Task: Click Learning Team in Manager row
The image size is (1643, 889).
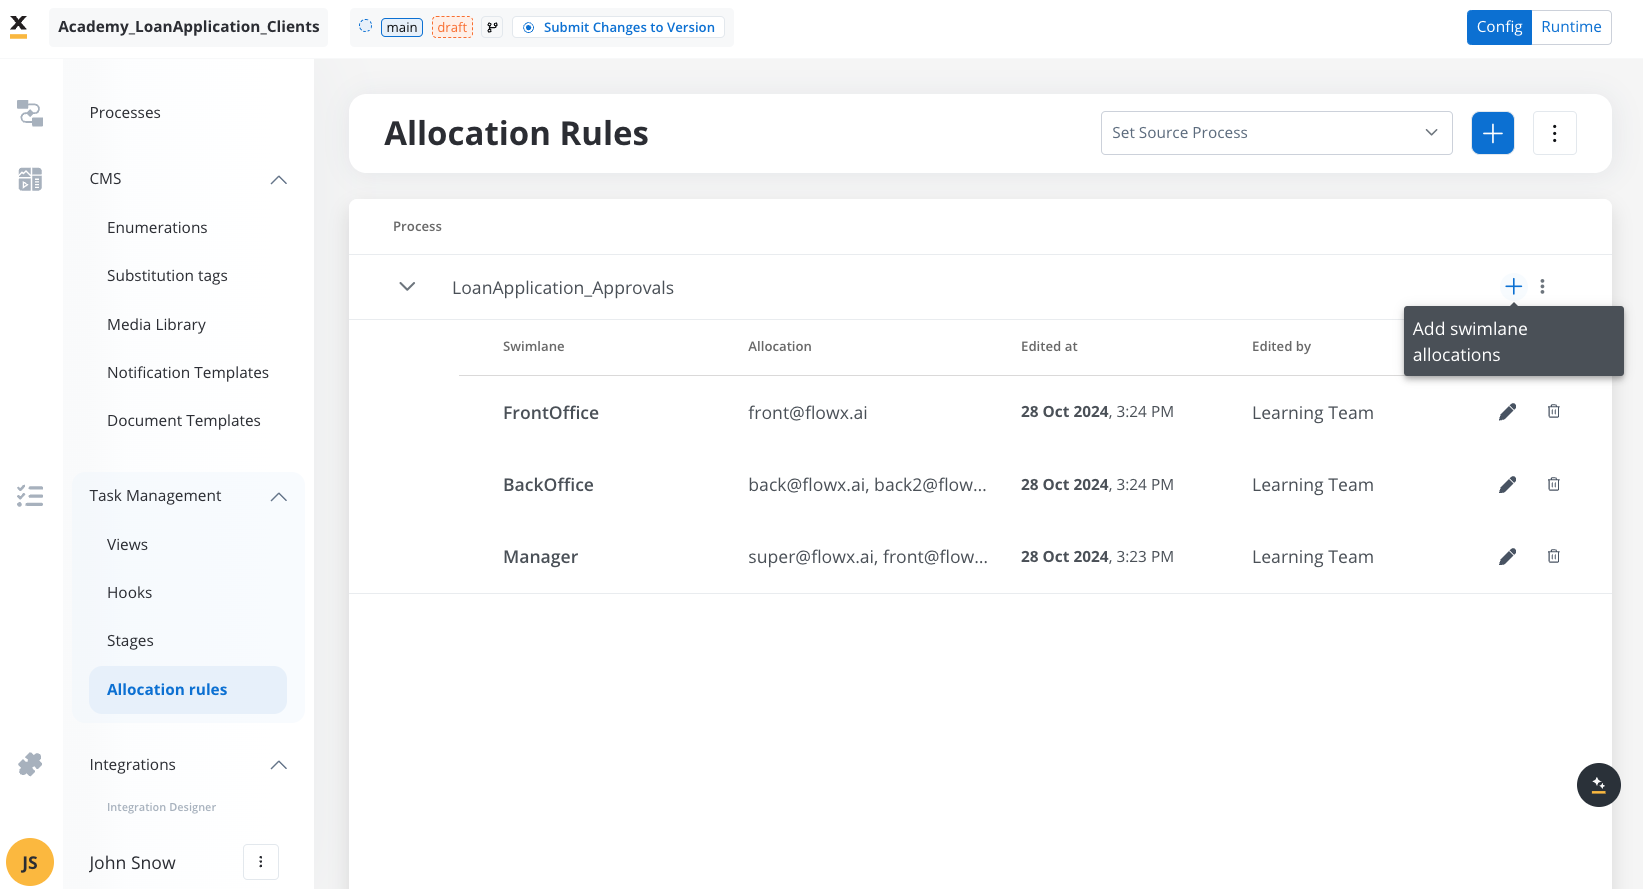Action: click(x=1313, y=557)
